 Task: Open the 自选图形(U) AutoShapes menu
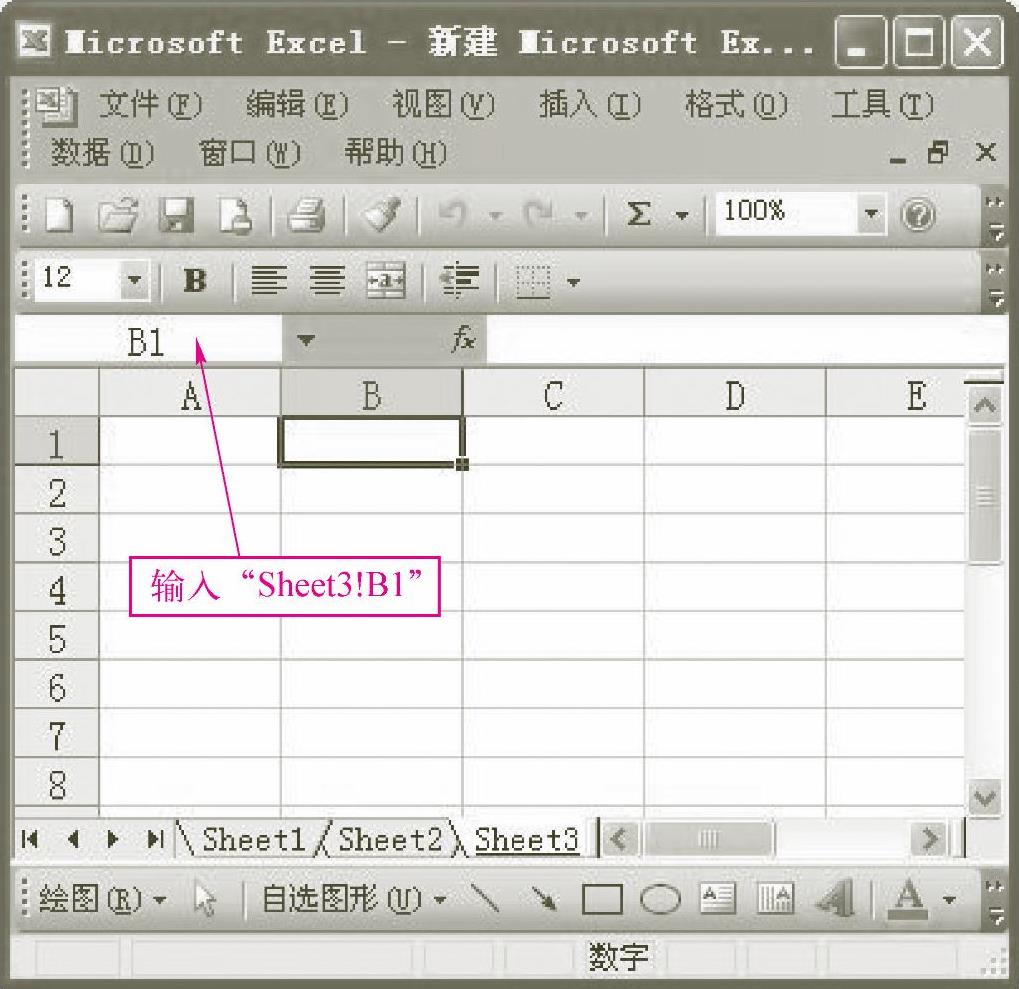pyautogui.click(x=354, y=900)
